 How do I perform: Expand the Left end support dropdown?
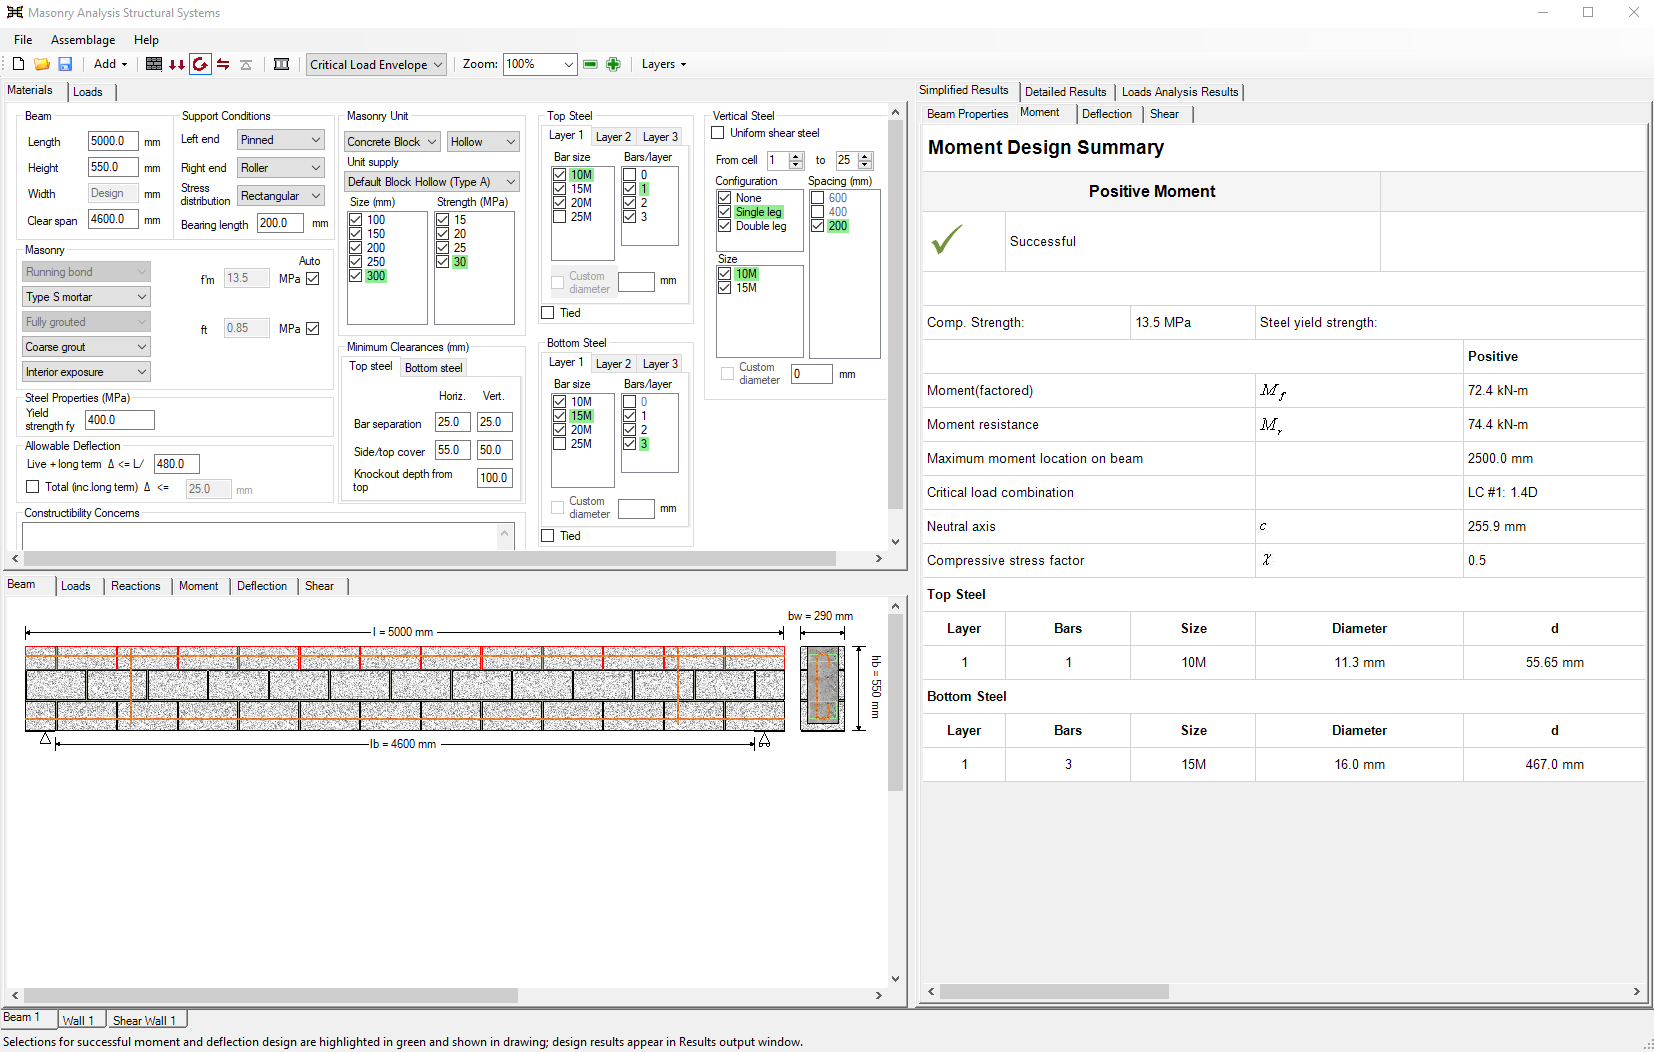pyautogui.click(x=281, y=140)
